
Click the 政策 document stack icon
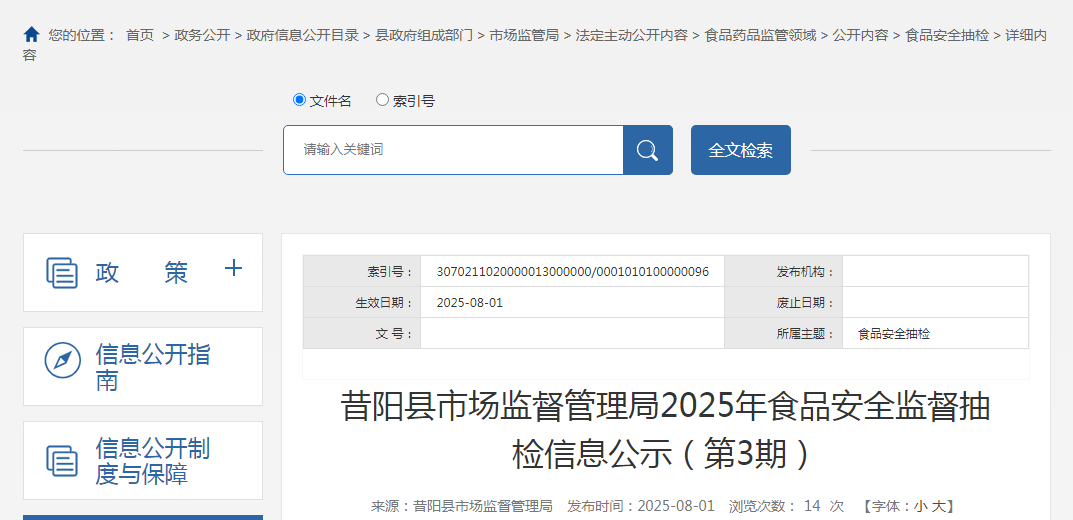click(x=62, y=272)
